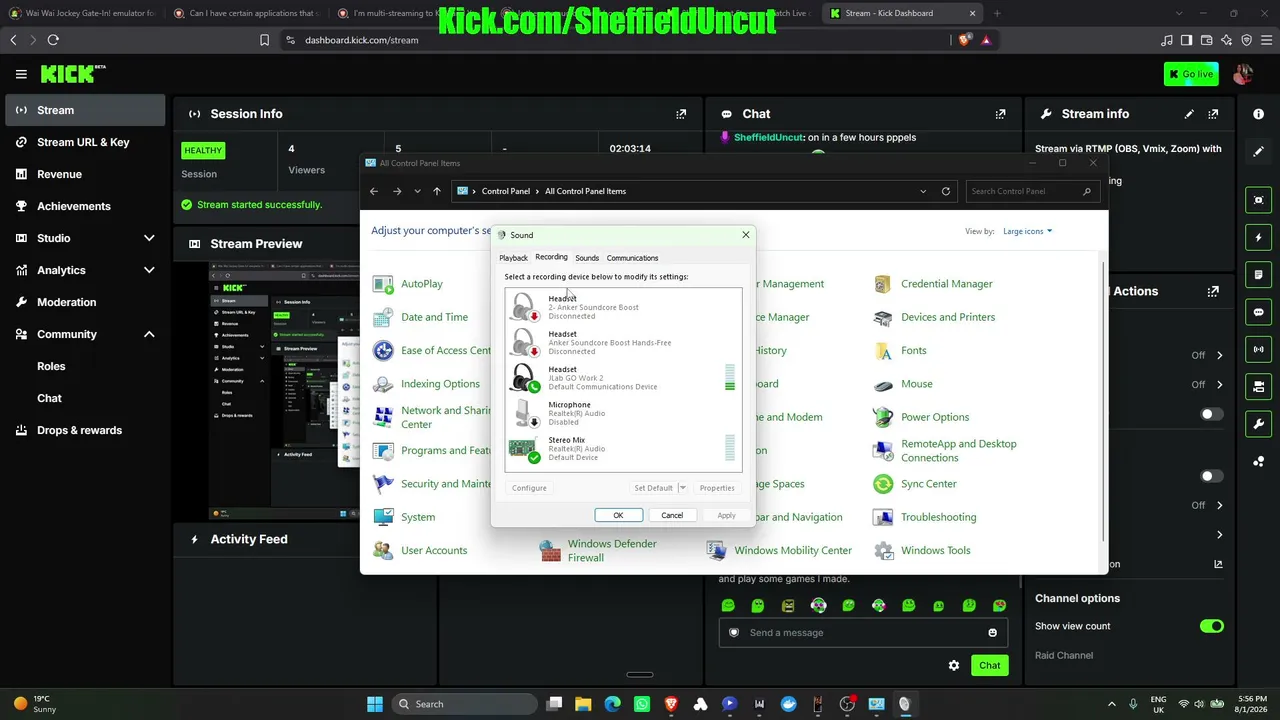
Task: Open the Kick sidebar hamburger menu
Action: 21,74
